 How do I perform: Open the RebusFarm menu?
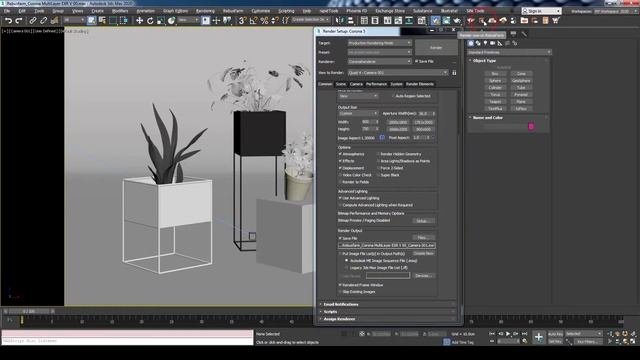pyautogui.click(x=233, y=11)
